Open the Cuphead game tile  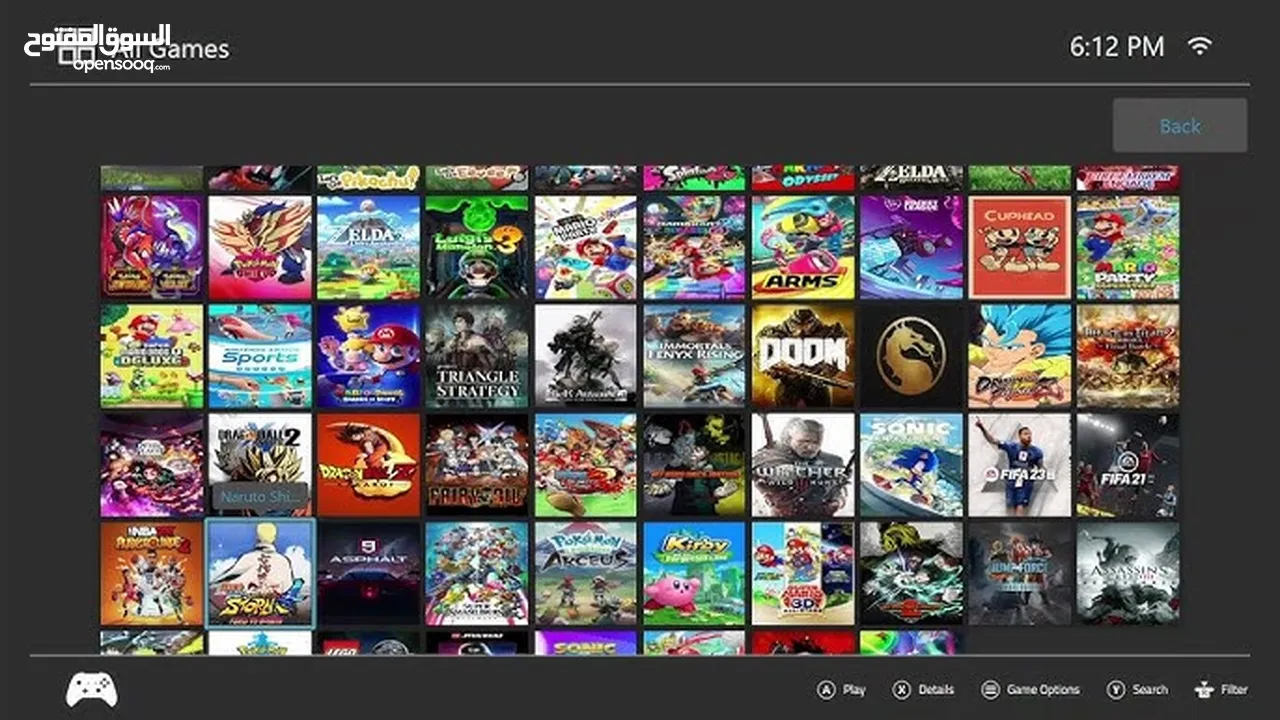pos(1019,247)
